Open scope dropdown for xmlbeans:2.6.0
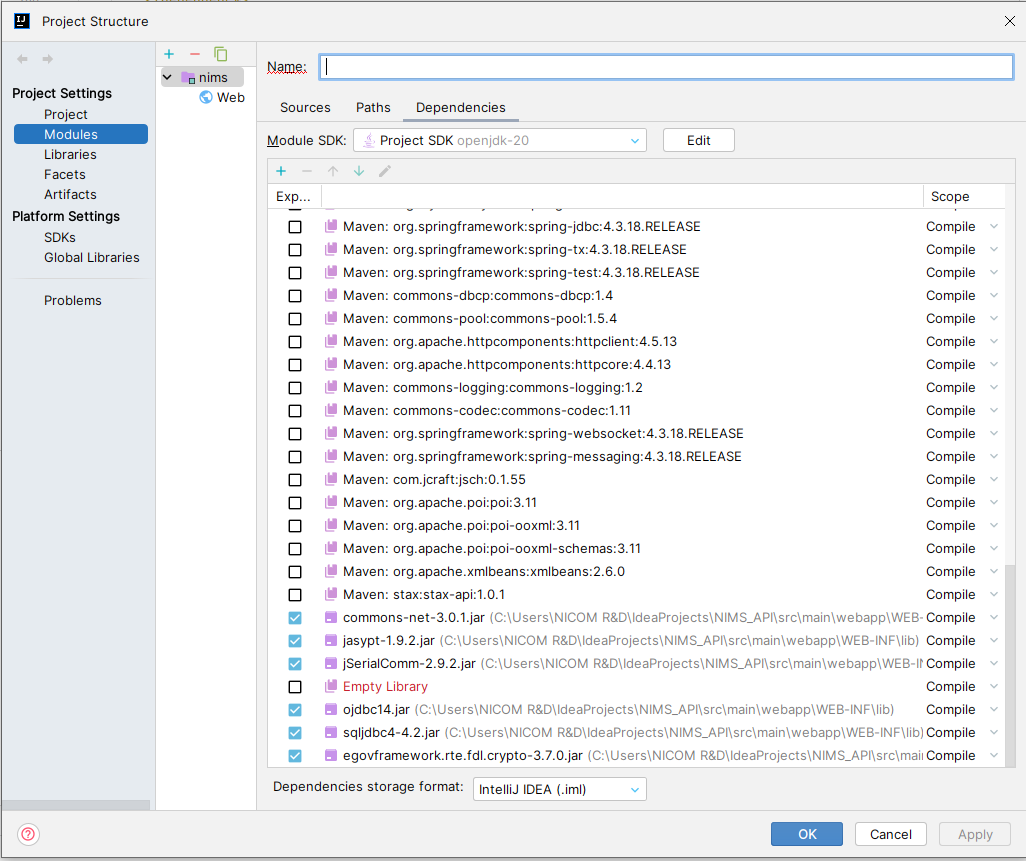The width and height of the screenshot is (1026, 861). click(994, 572)
